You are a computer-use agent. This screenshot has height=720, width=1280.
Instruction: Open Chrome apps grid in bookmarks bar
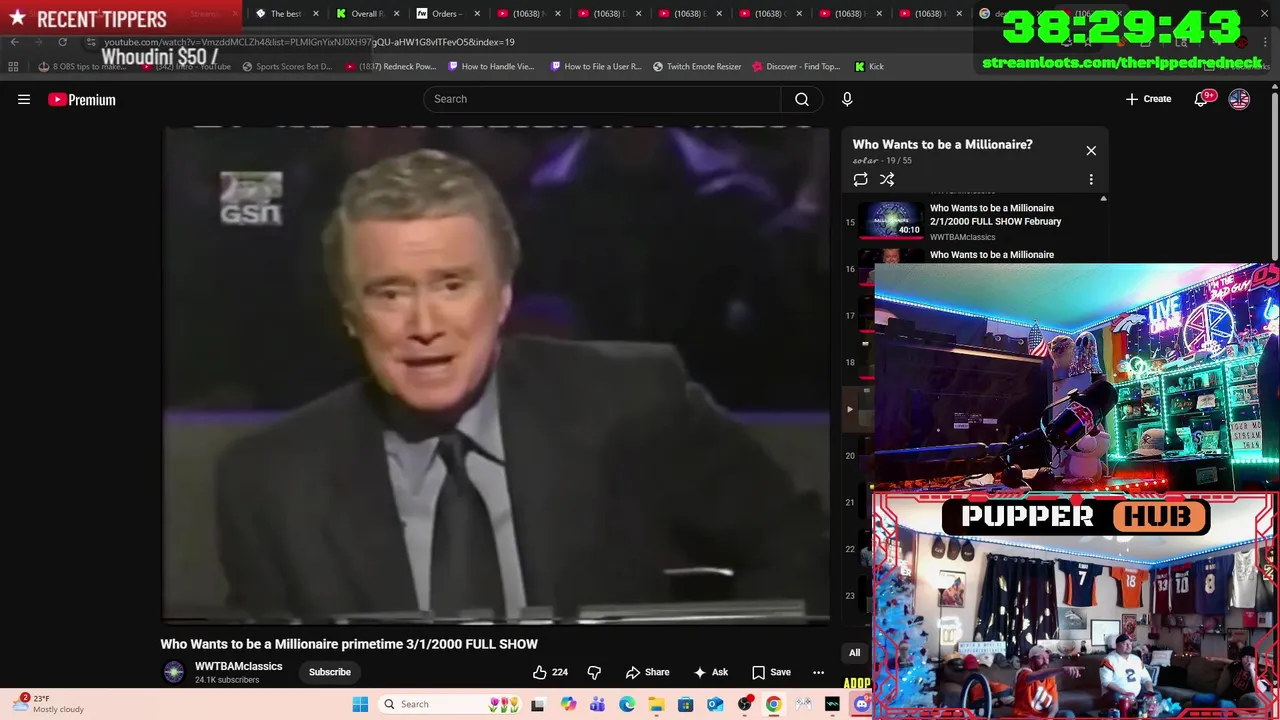click(x=13, y=67)
